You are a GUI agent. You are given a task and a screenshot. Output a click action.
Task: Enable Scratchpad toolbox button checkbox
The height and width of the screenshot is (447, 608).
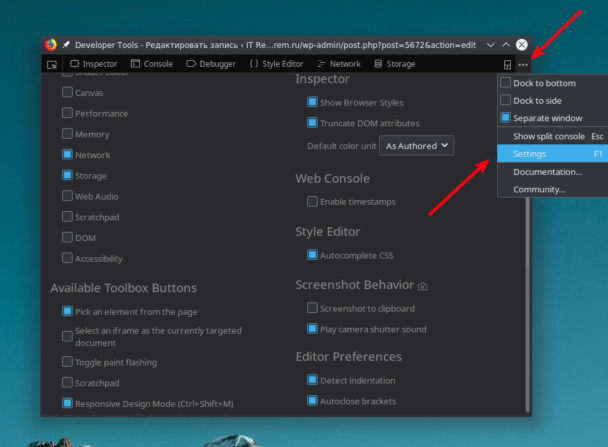click(67, 383)
